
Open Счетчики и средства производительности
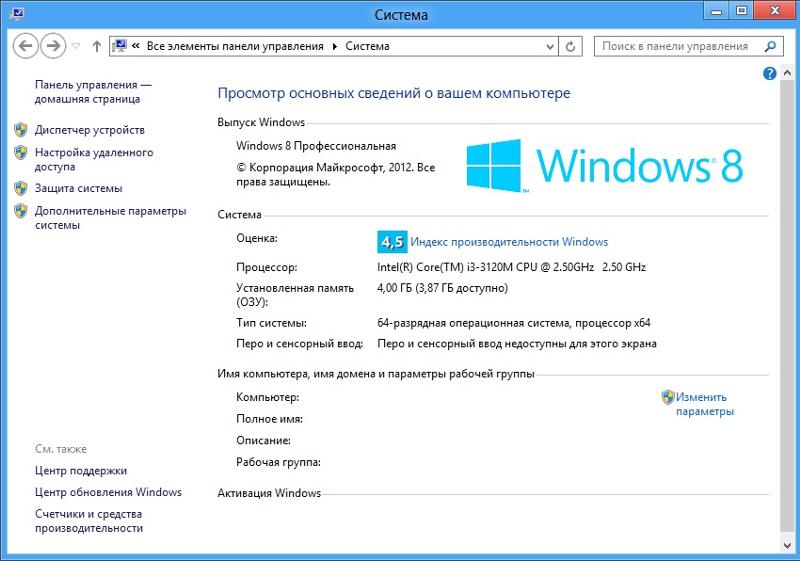(89, 521)
